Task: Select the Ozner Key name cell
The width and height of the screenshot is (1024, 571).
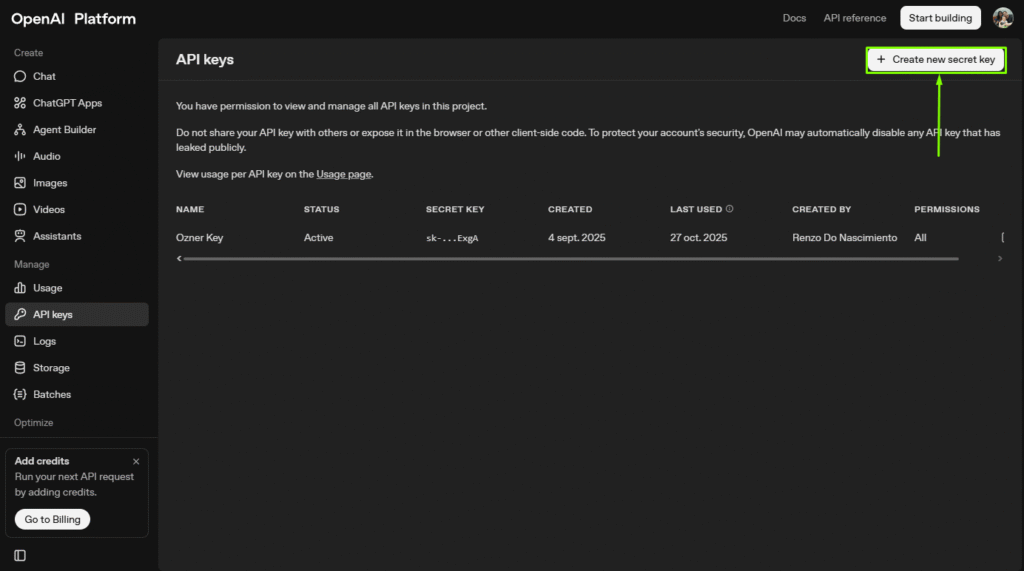Action: click(x=199, y=238)
